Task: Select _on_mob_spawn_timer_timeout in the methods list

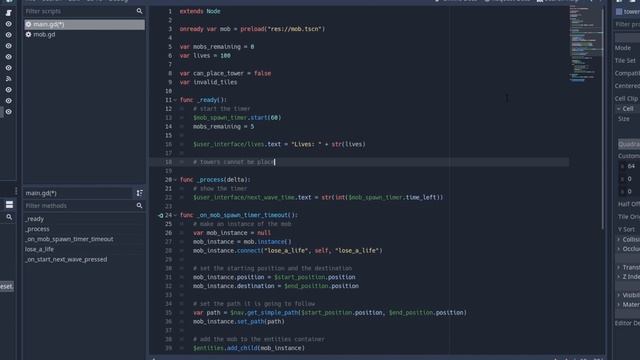Action: pos(69,239)
